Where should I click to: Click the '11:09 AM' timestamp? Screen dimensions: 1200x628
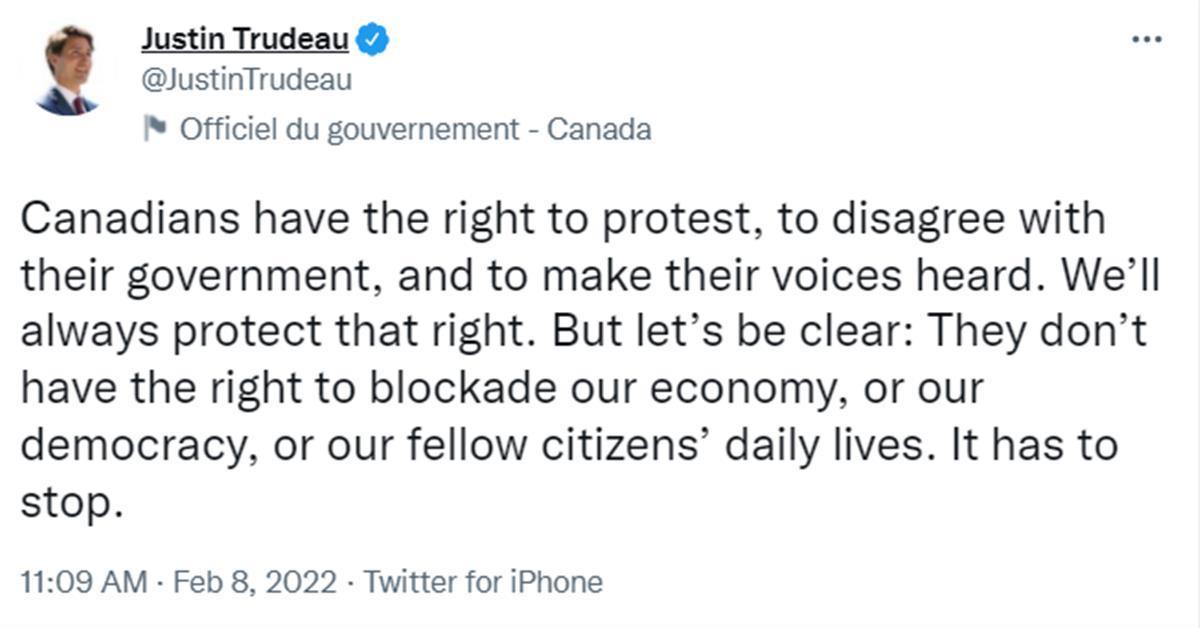coord(83,582)
